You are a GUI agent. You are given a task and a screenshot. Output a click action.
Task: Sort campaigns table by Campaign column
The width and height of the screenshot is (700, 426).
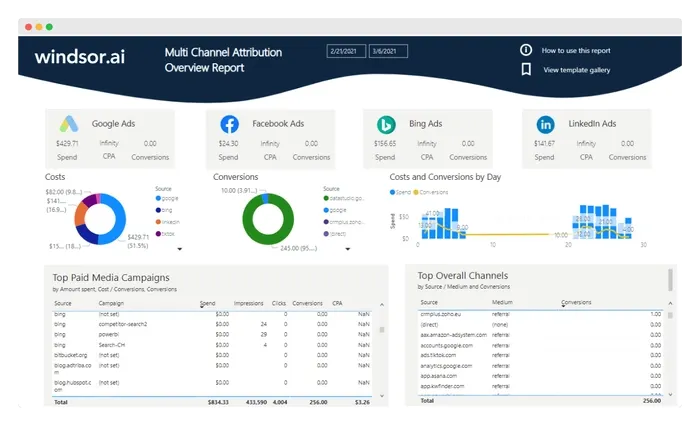[x=111, y=303]
